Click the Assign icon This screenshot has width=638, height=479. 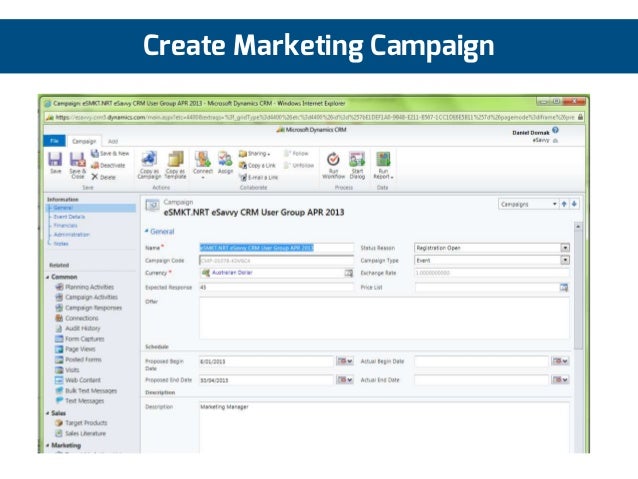225,162
